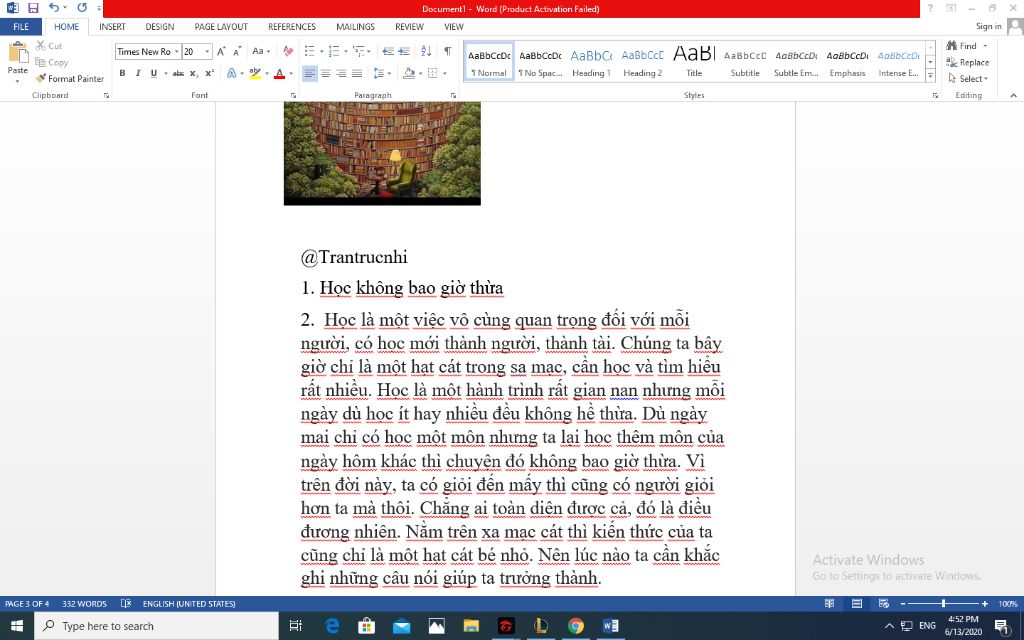Click the Clear All Formatting icon

coord(288,52)
